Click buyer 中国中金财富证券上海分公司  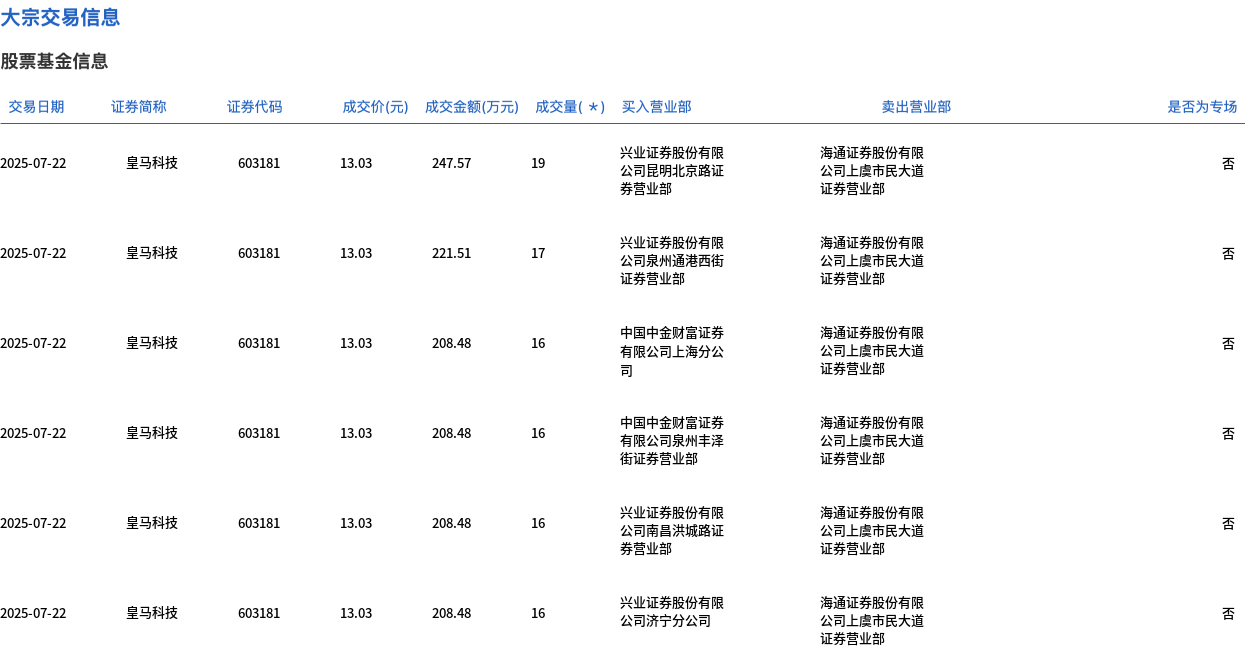click(672, 351)
